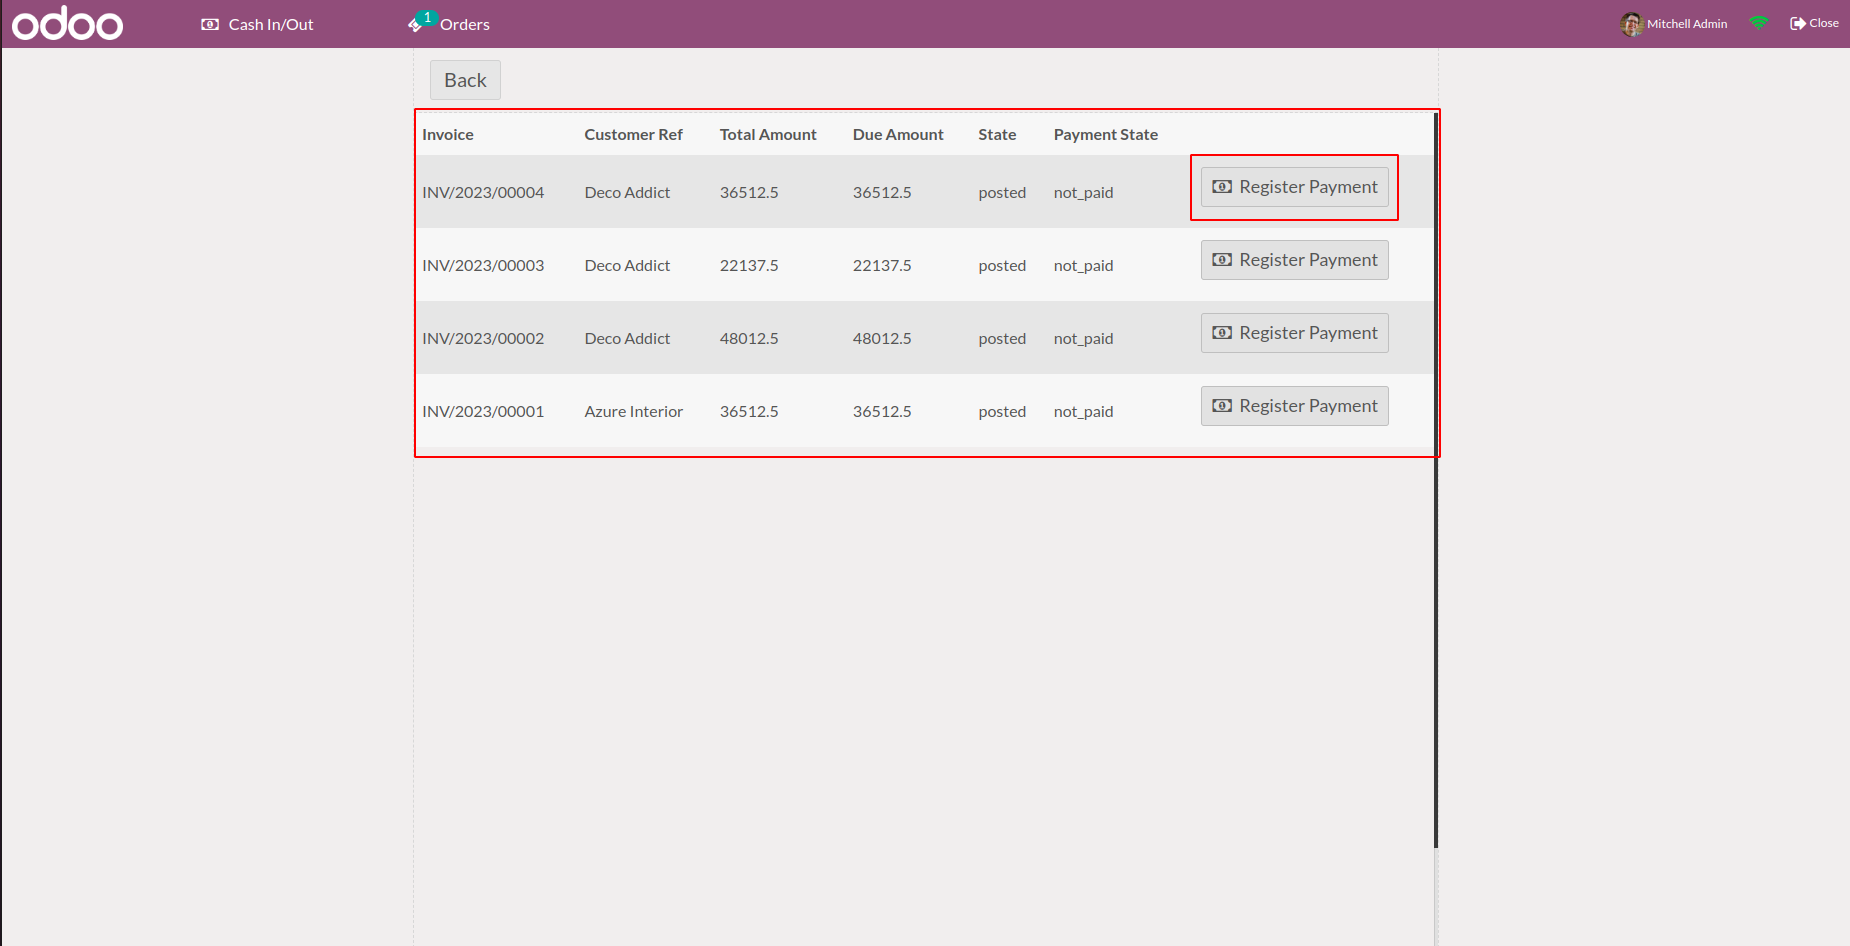Open Cash In/Out from the top bar
The image size is (1850, 946).
[x=257, y=24]
